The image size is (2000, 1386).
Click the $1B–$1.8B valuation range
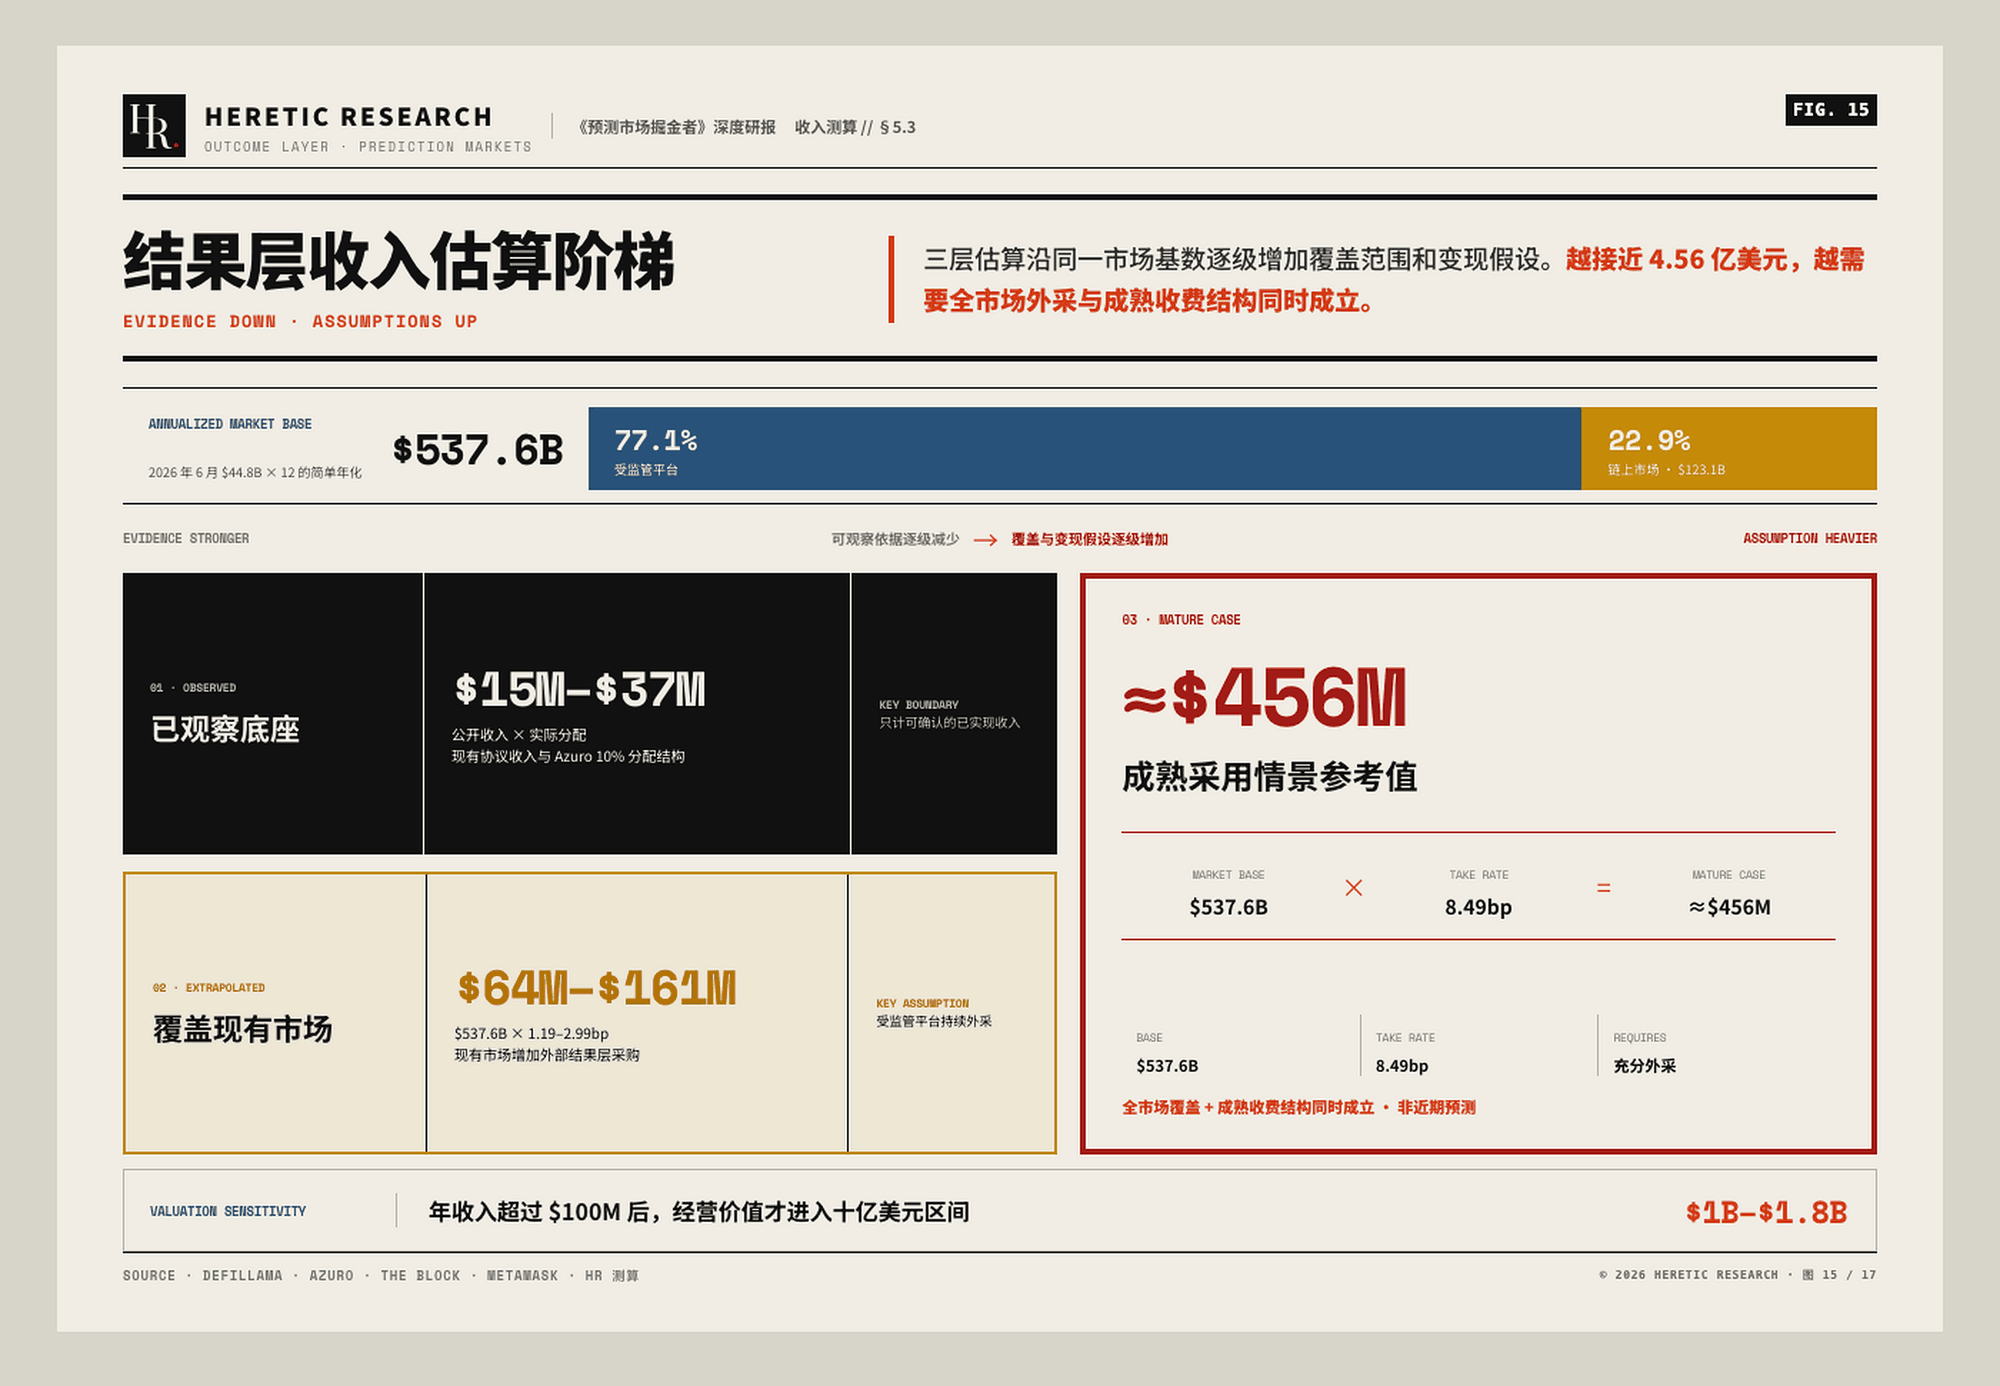[x=1766, y=1212]
